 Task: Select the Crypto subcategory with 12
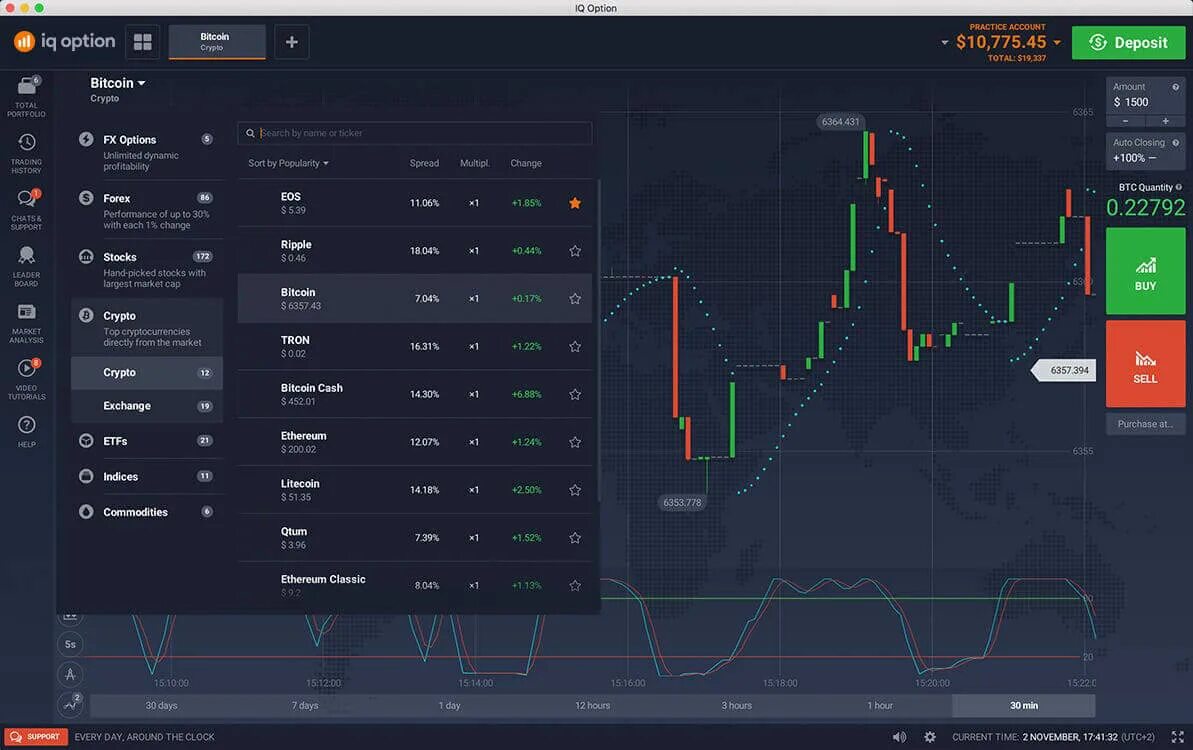[x=147, y=373]
